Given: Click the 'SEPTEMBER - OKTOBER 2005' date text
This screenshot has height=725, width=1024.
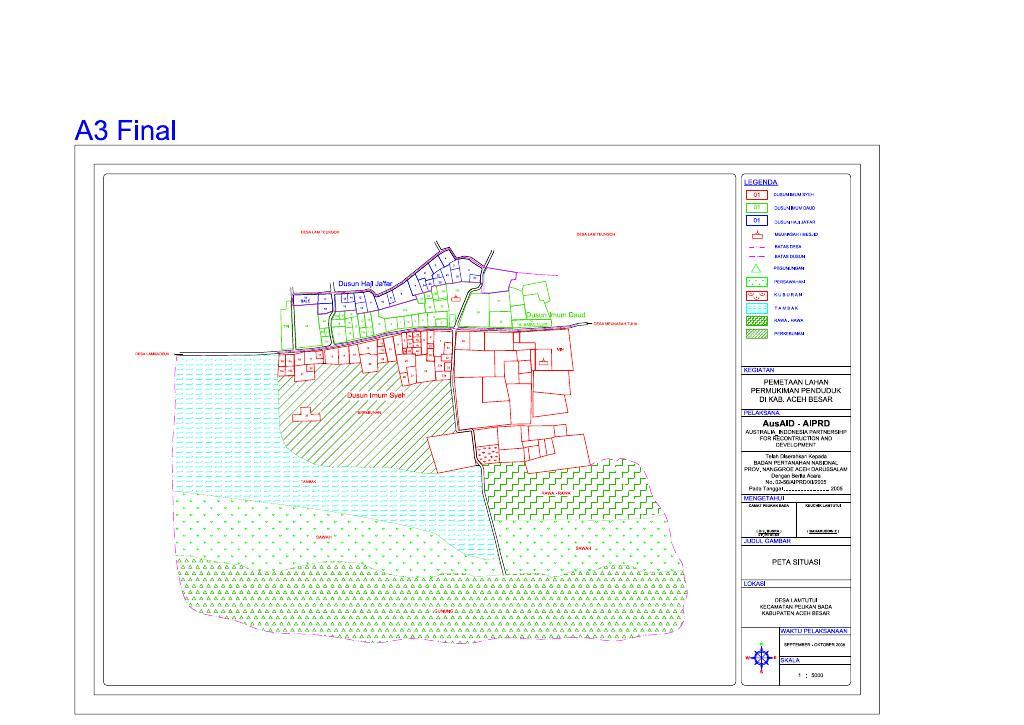Looking at the screenshot, I should [x=814, y=644].
